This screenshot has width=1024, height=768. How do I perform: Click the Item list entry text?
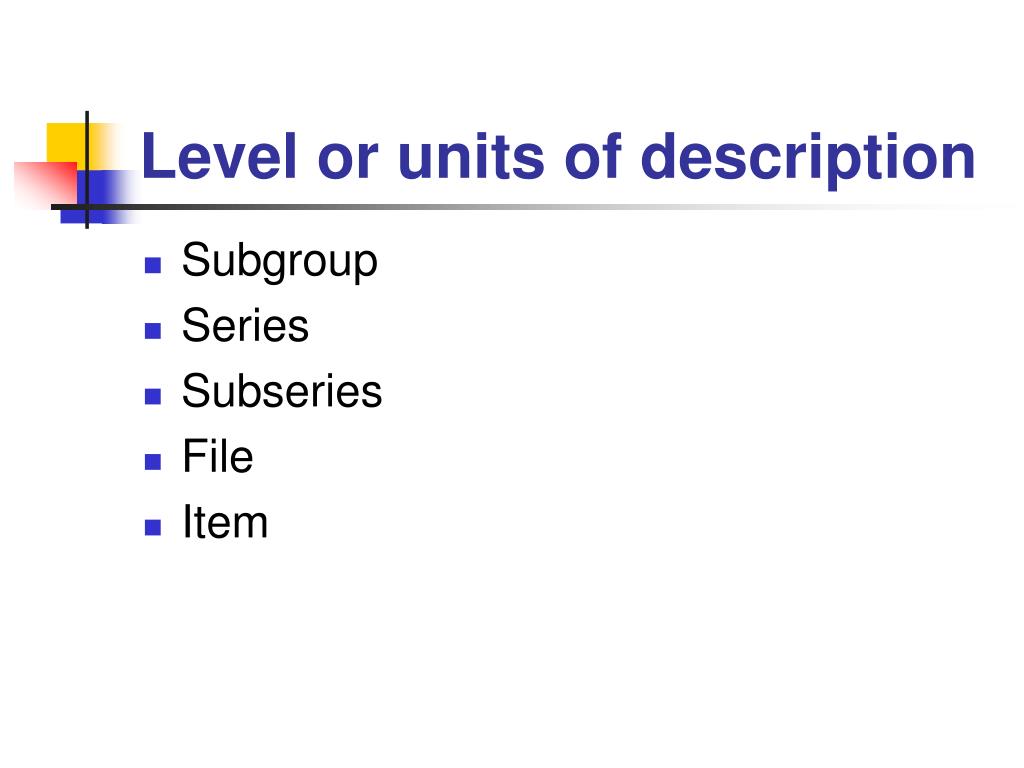[x=225, y=521]
